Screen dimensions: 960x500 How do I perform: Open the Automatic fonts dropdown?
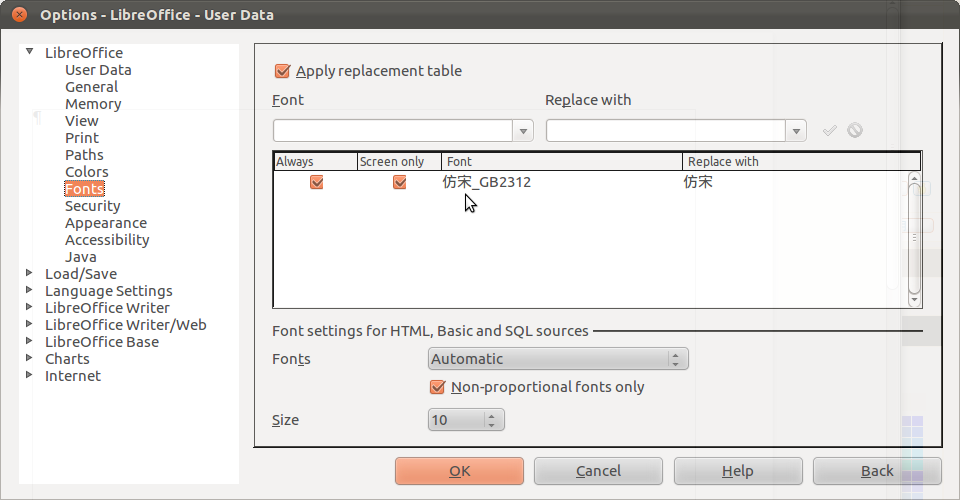(x=558, y=359)
